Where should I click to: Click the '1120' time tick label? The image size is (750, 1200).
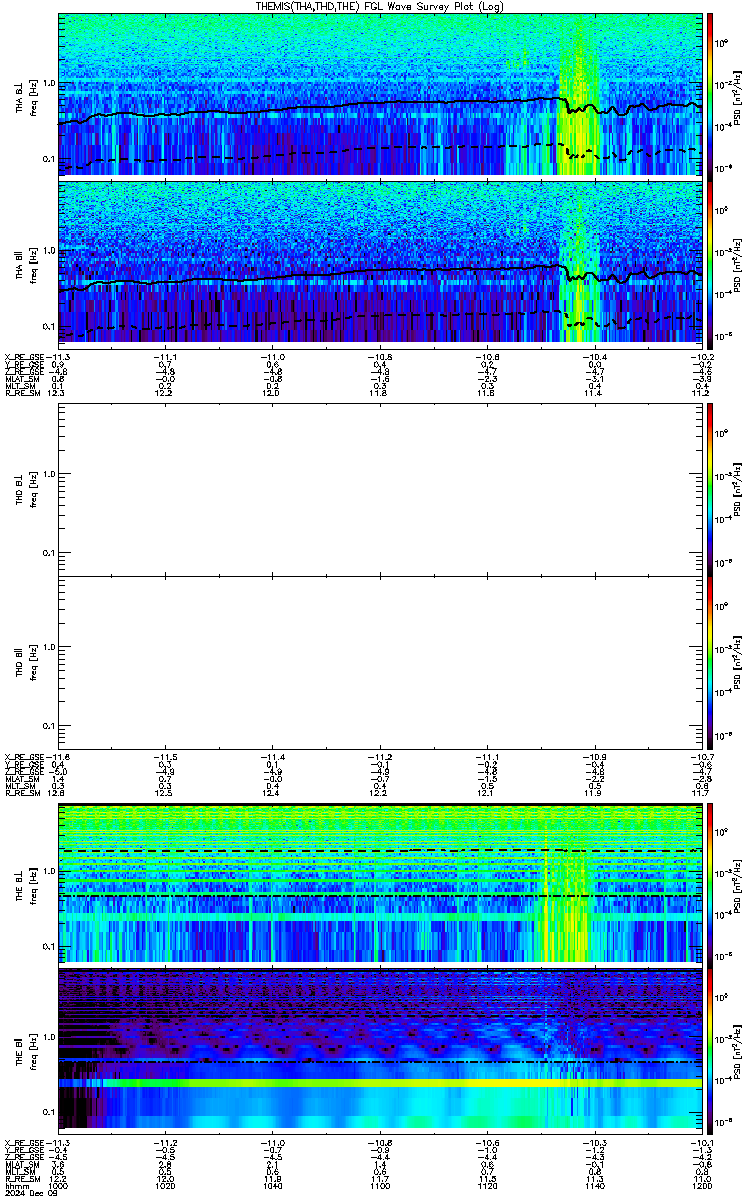pos(487,1185)
